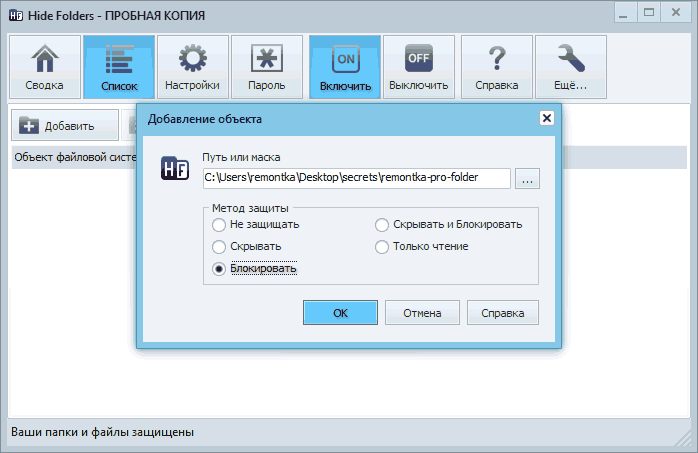
Task: Click the Hide Folders title bar app icon
Action: pos(16,16)
